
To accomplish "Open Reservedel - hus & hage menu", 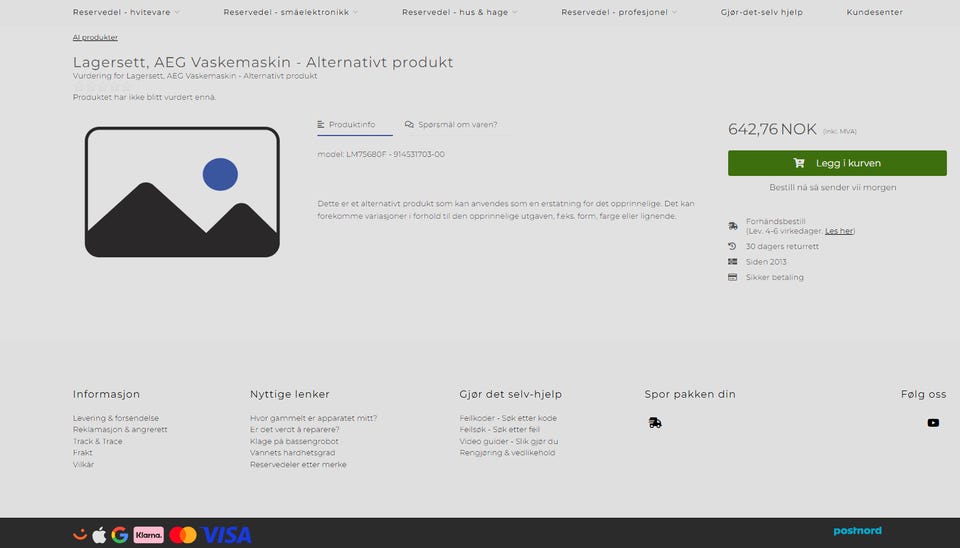I will [455, 12].
